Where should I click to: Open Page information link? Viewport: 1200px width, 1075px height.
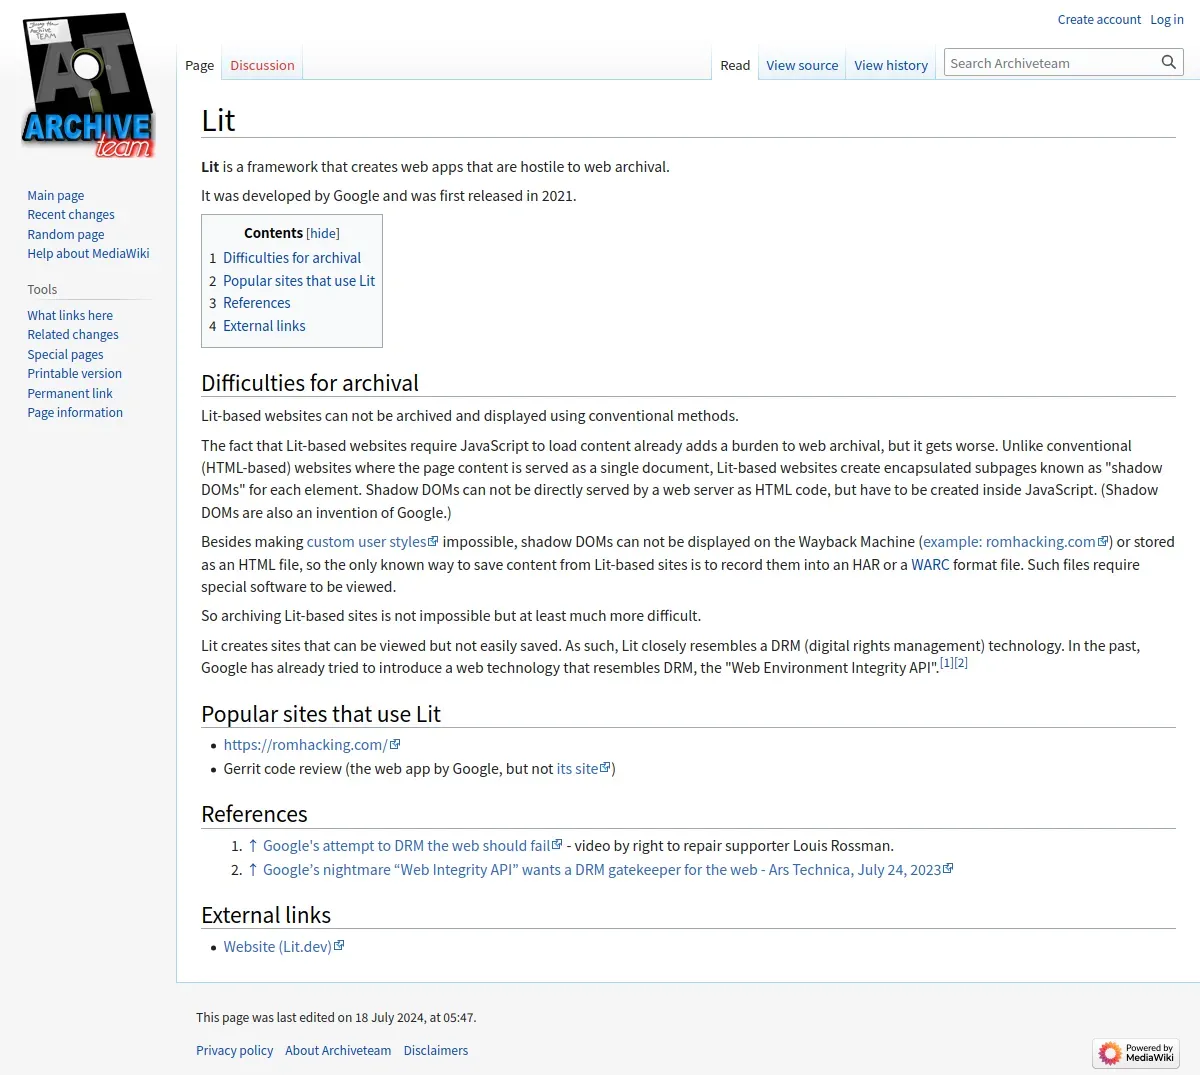[75, 412]
